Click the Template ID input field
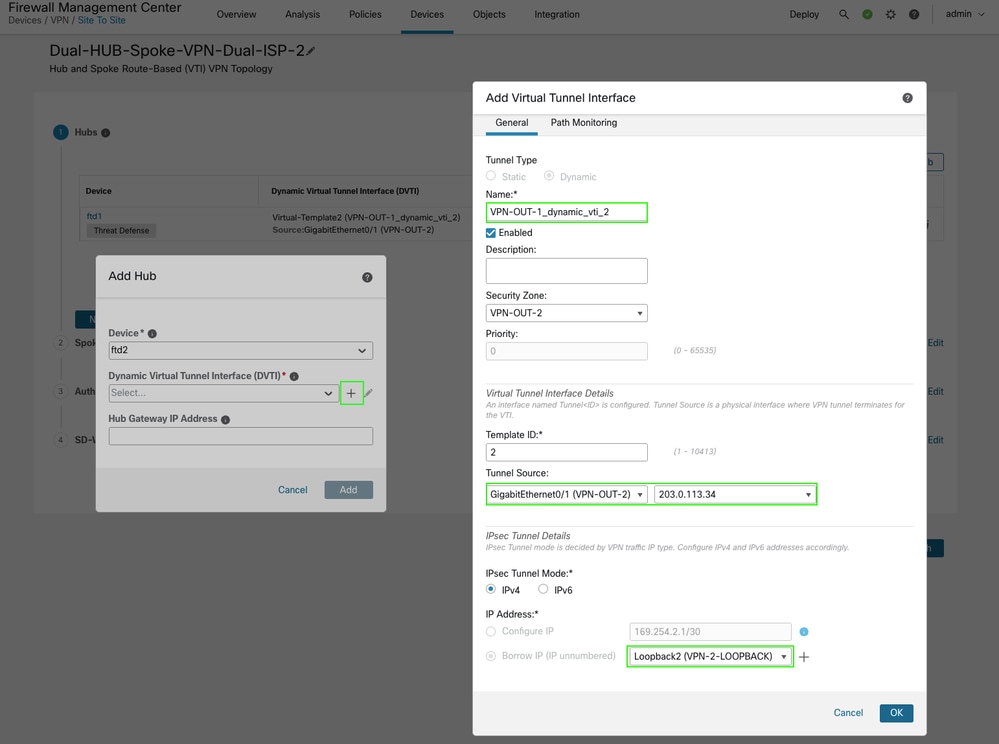Viewport: 999px width, 744px height. pyautogui.click(x=566, y=452)
